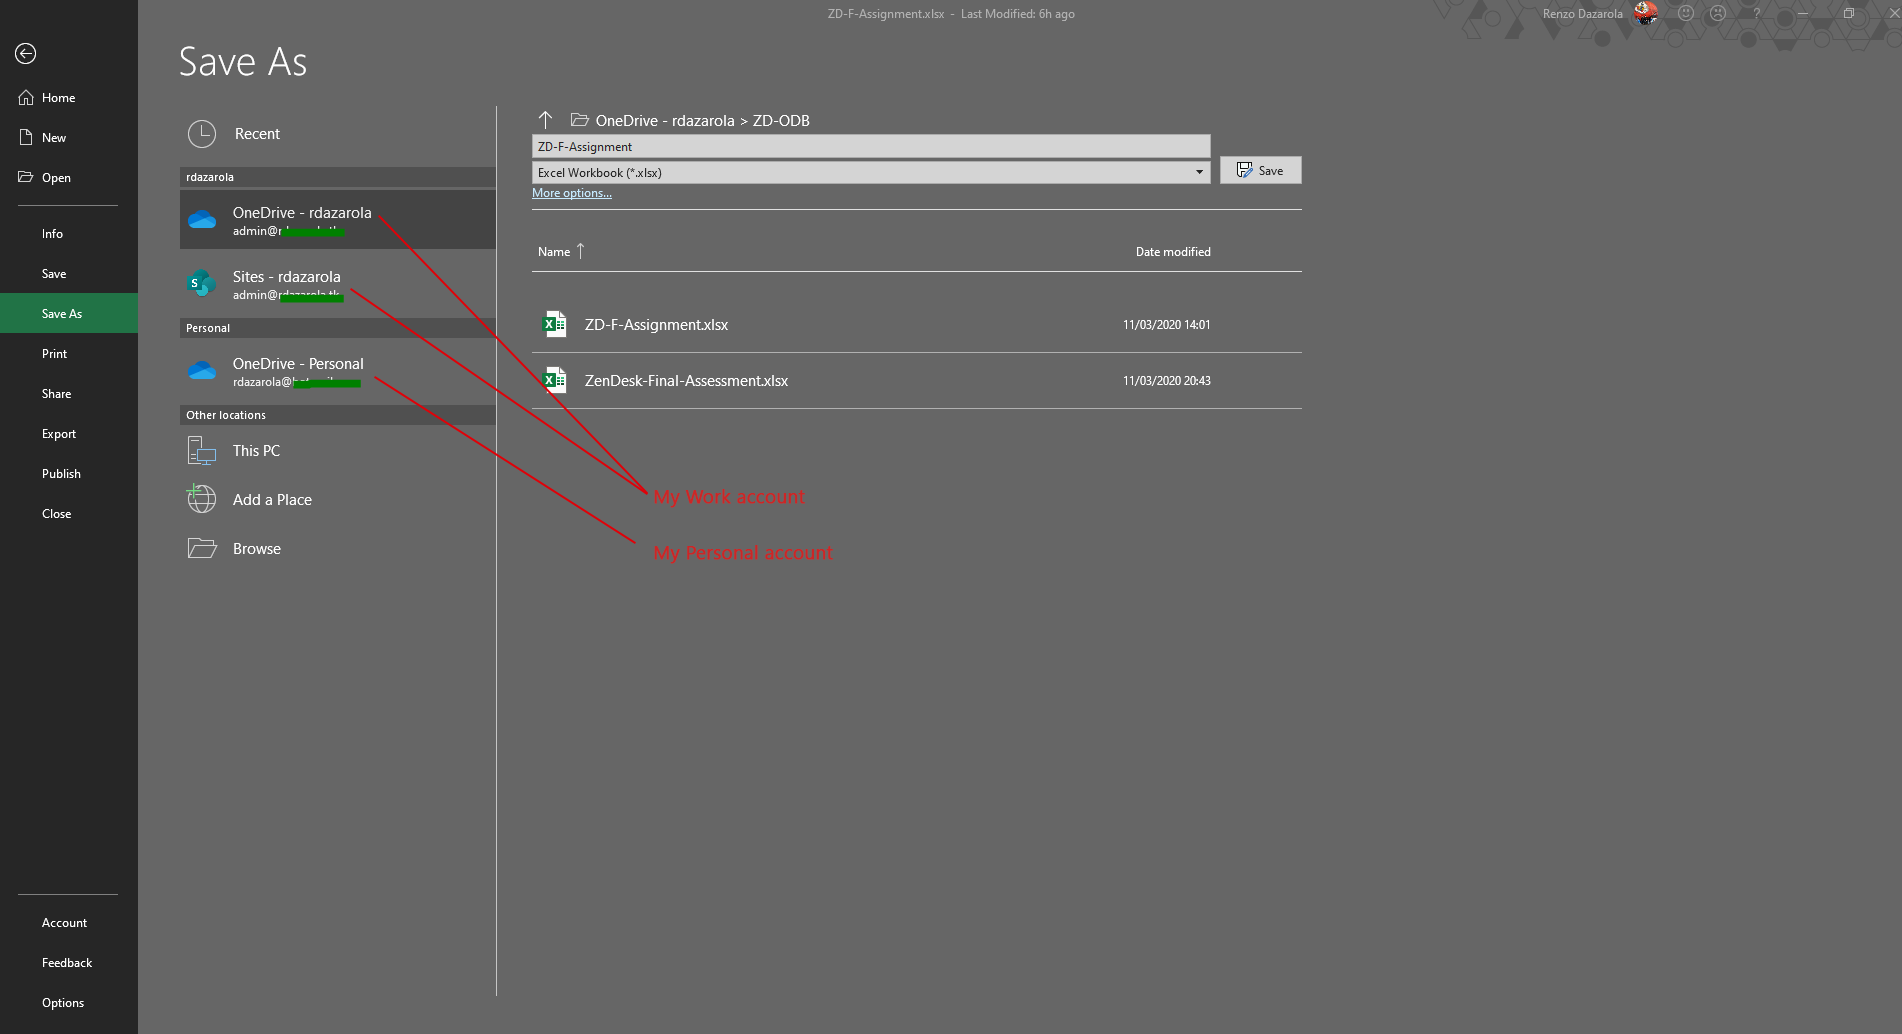Choose OneDrive - rdazarola work location
This screenshot has width=1902, height=1034.
(x=338, y=220)
